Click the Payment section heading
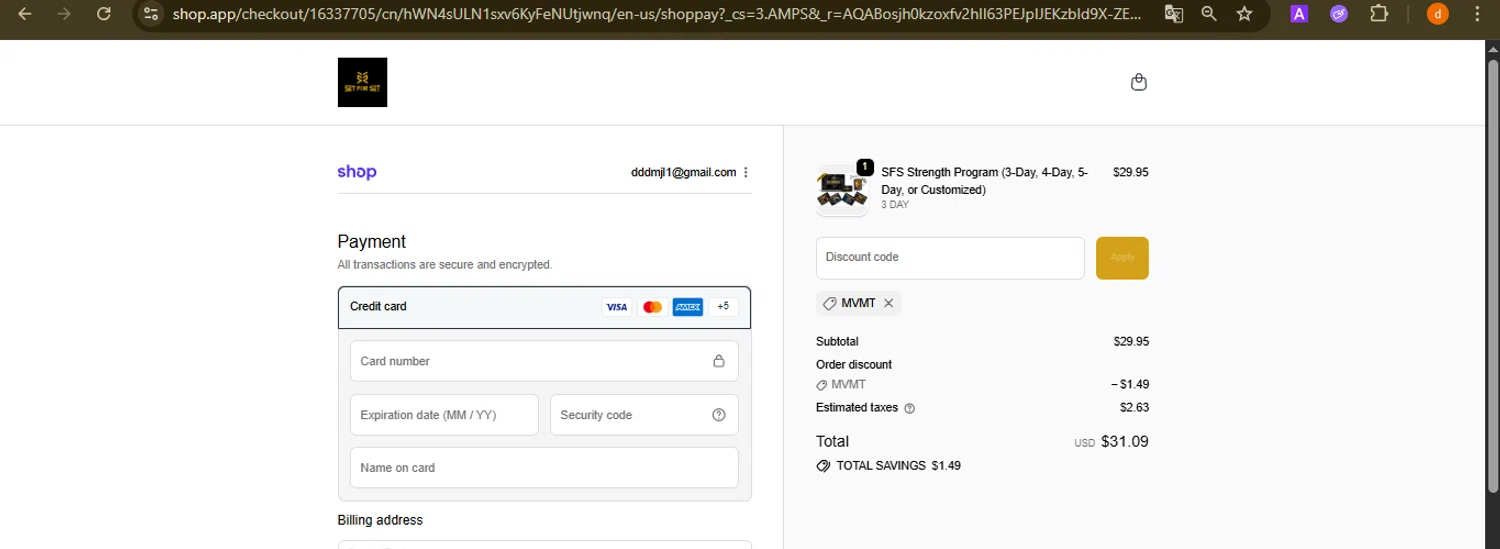 372,242
